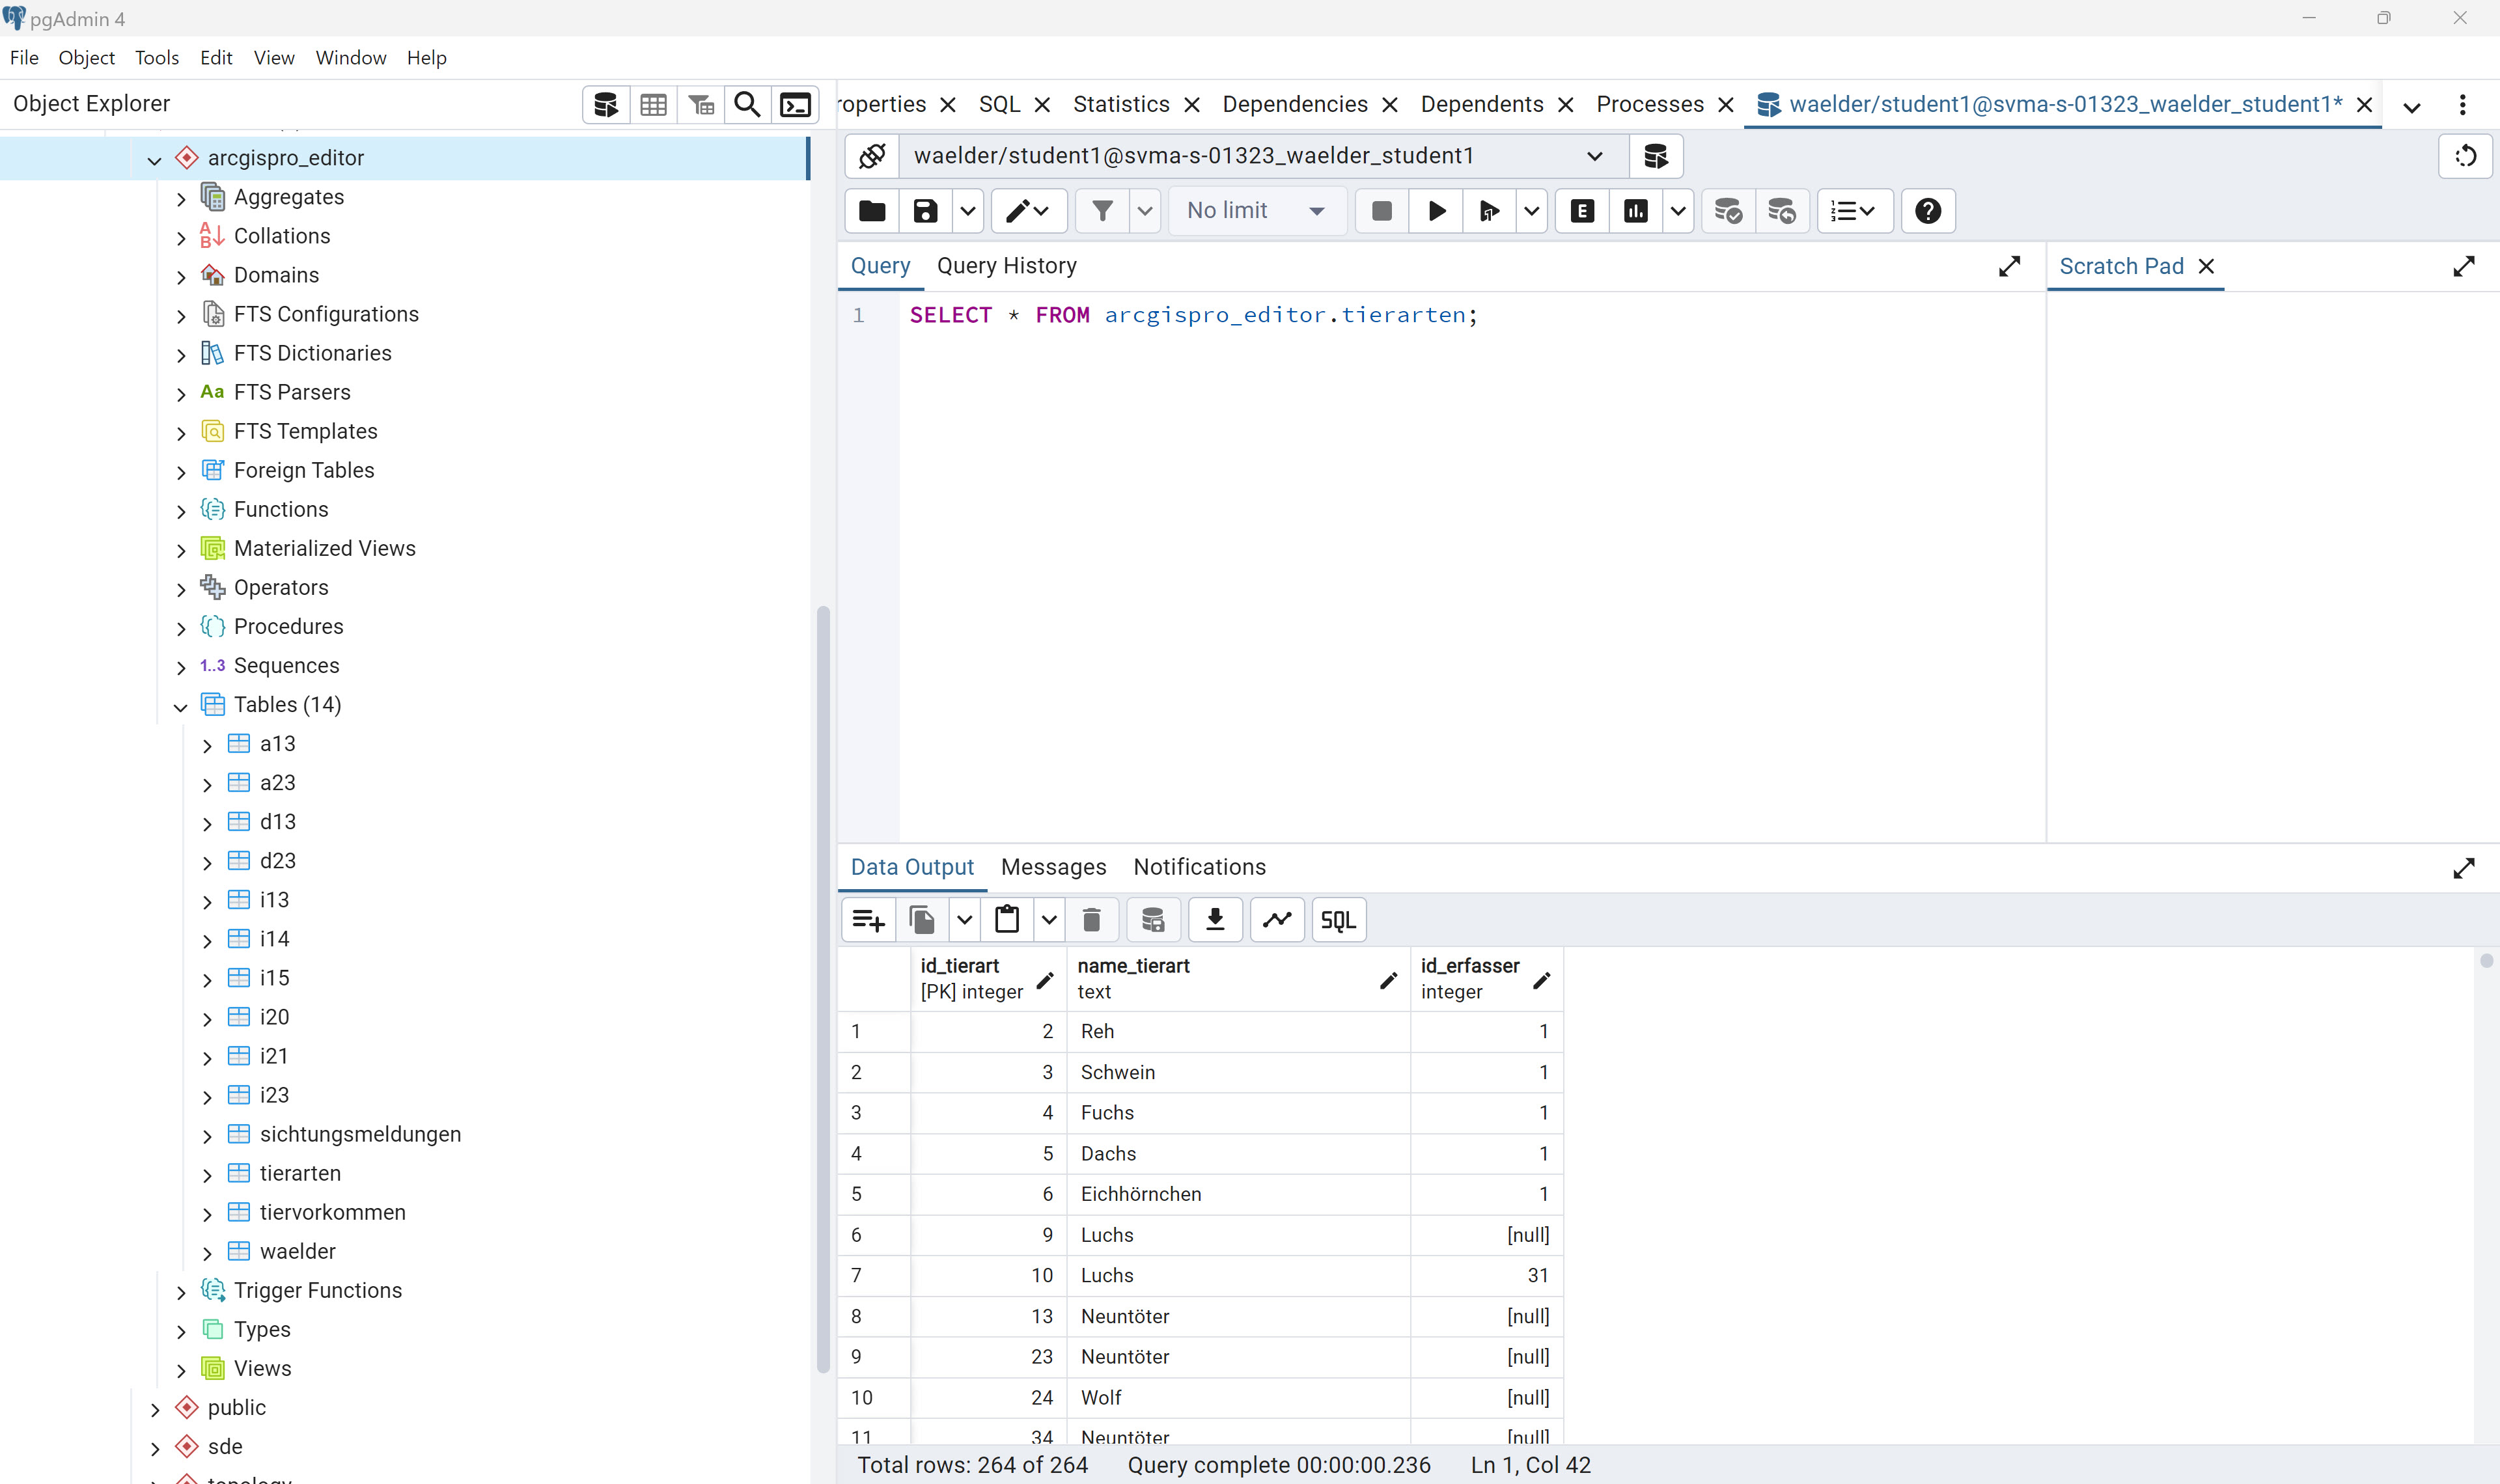Click the Save File icon
This screenshot has height=1484, width=2500.
click(x=925, y=211)
